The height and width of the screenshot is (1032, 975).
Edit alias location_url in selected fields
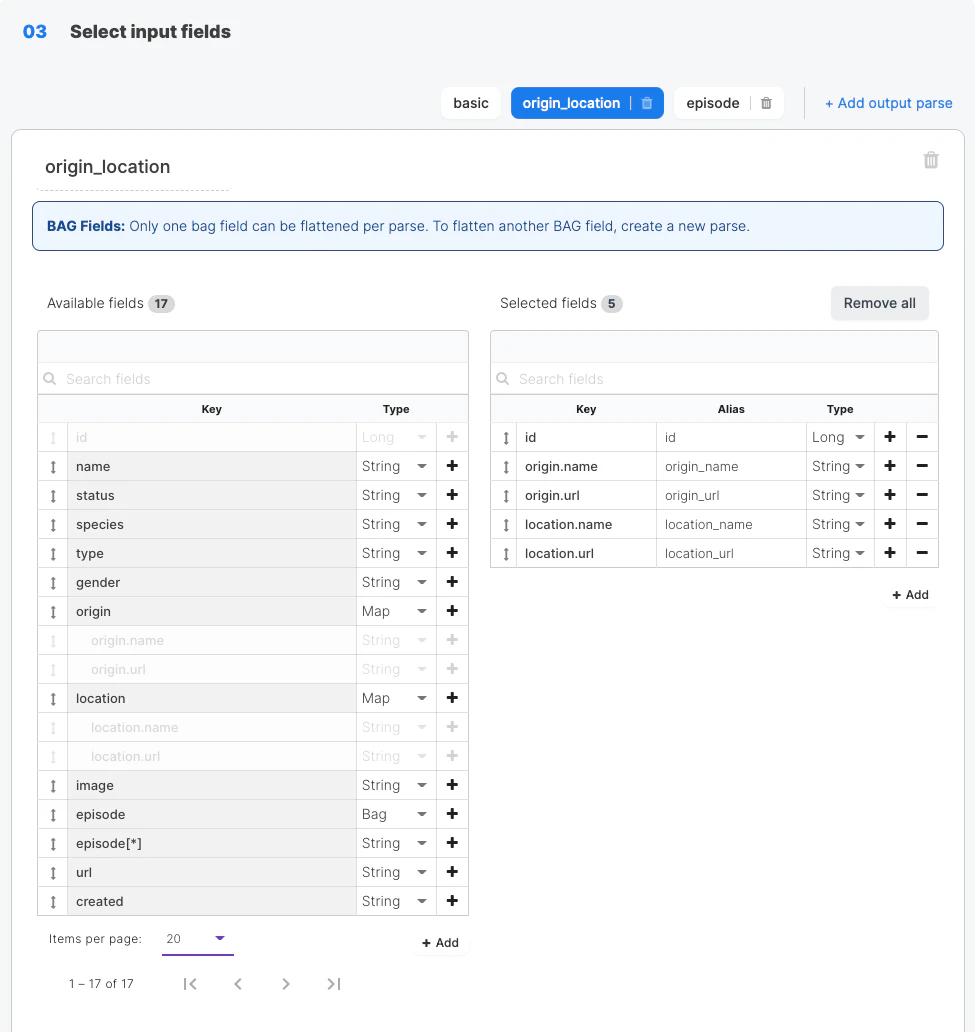[731, 553]
